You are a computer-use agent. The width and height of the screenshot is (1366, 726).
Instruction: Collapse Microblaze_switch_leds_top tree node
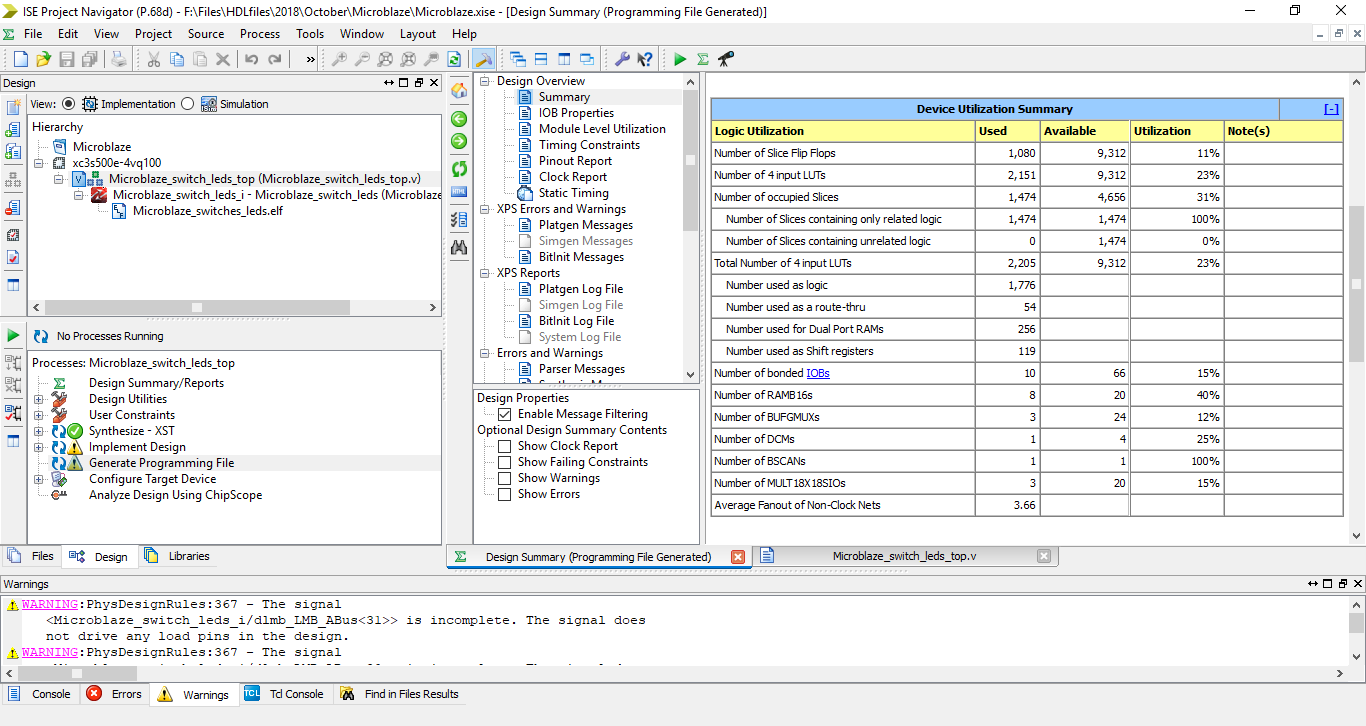pyautogui.click(x=59, y=179)
